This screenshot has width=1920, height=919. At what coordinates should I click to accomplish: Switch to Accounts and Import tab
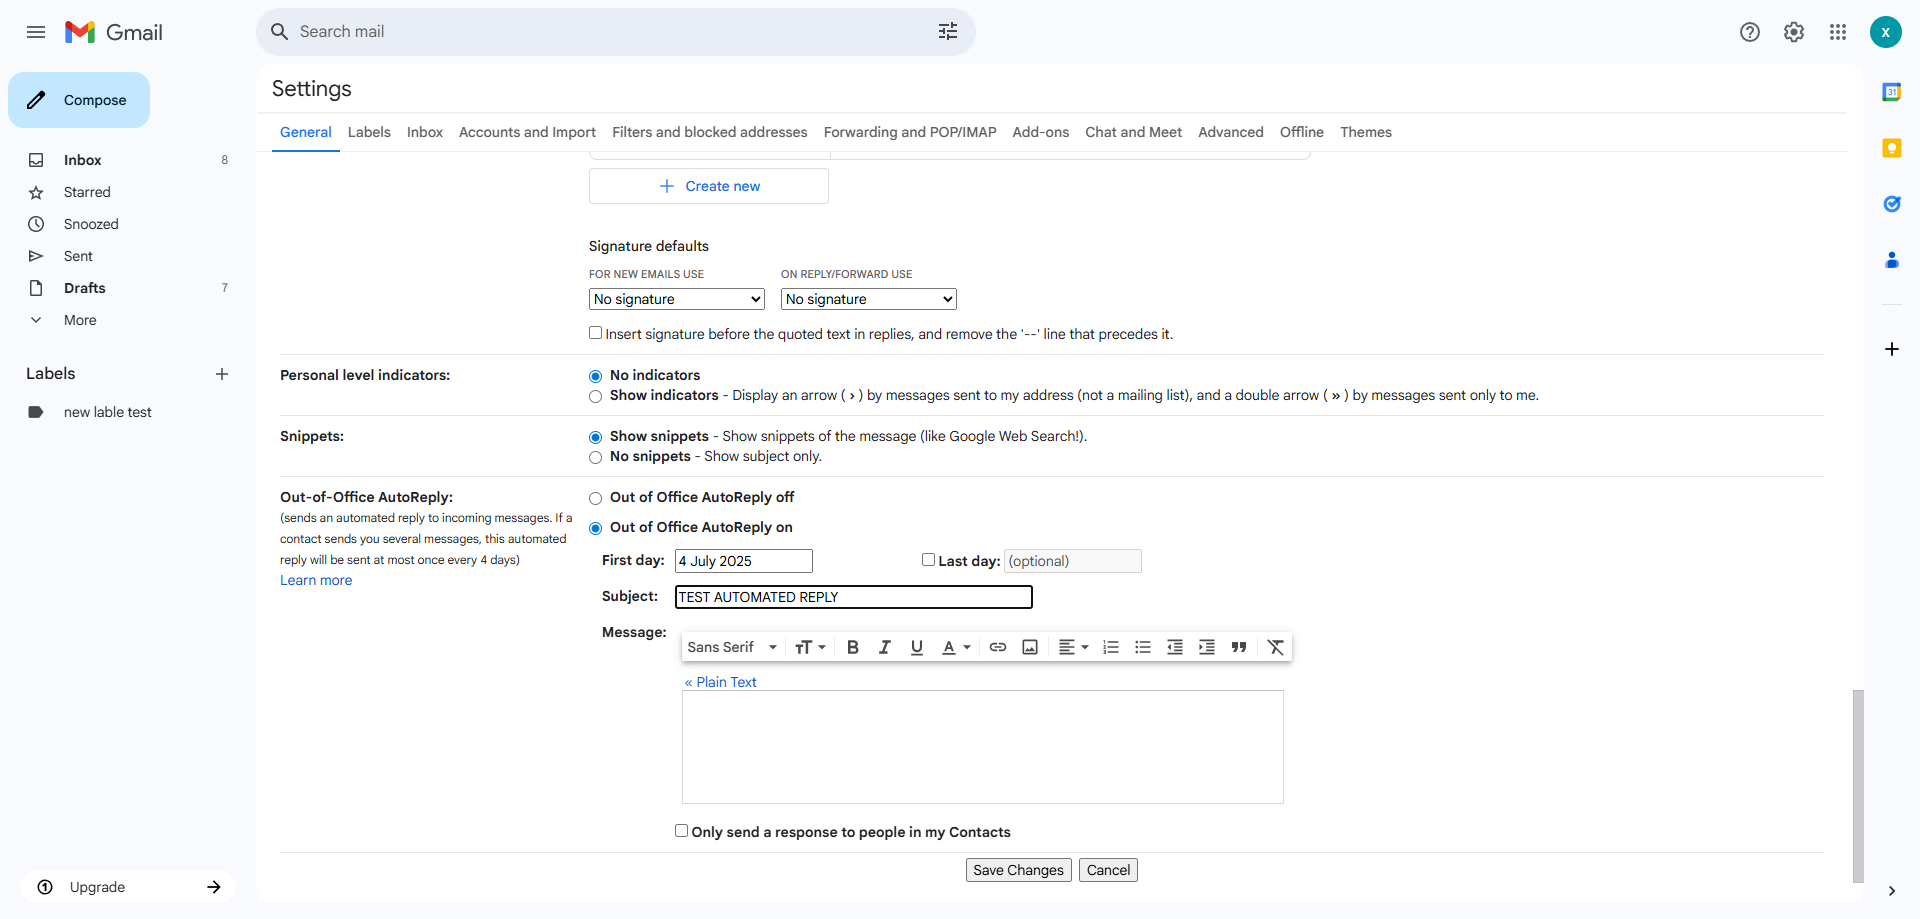point(527,132)
